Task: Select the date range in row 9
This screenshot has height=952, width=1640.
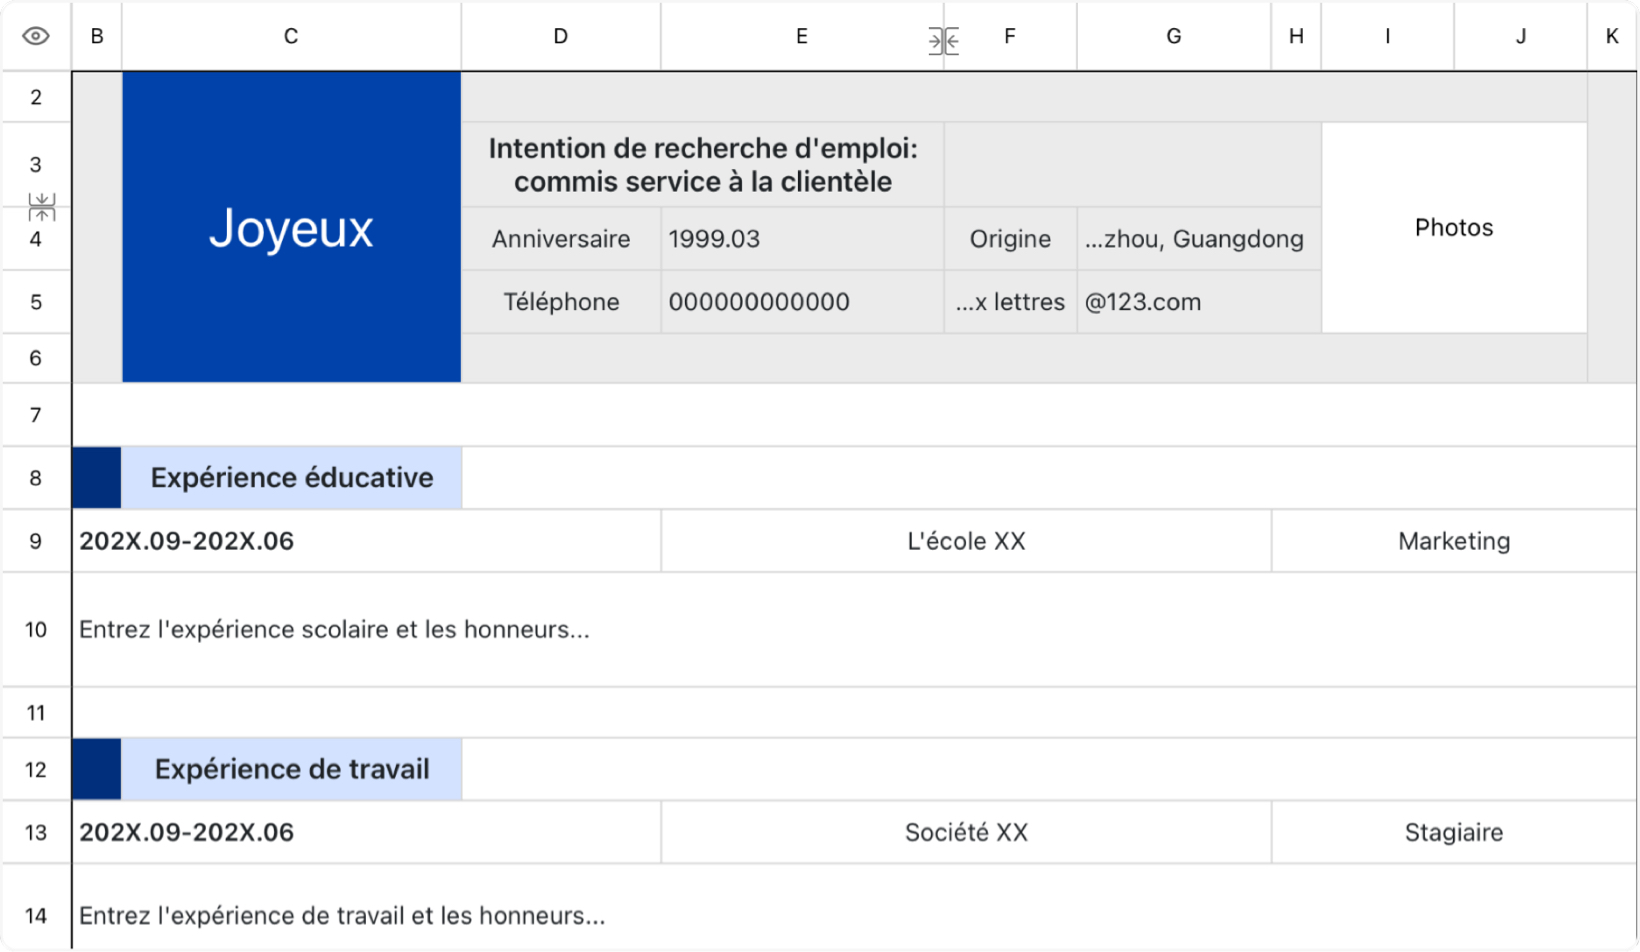Action: pos(366,541)
